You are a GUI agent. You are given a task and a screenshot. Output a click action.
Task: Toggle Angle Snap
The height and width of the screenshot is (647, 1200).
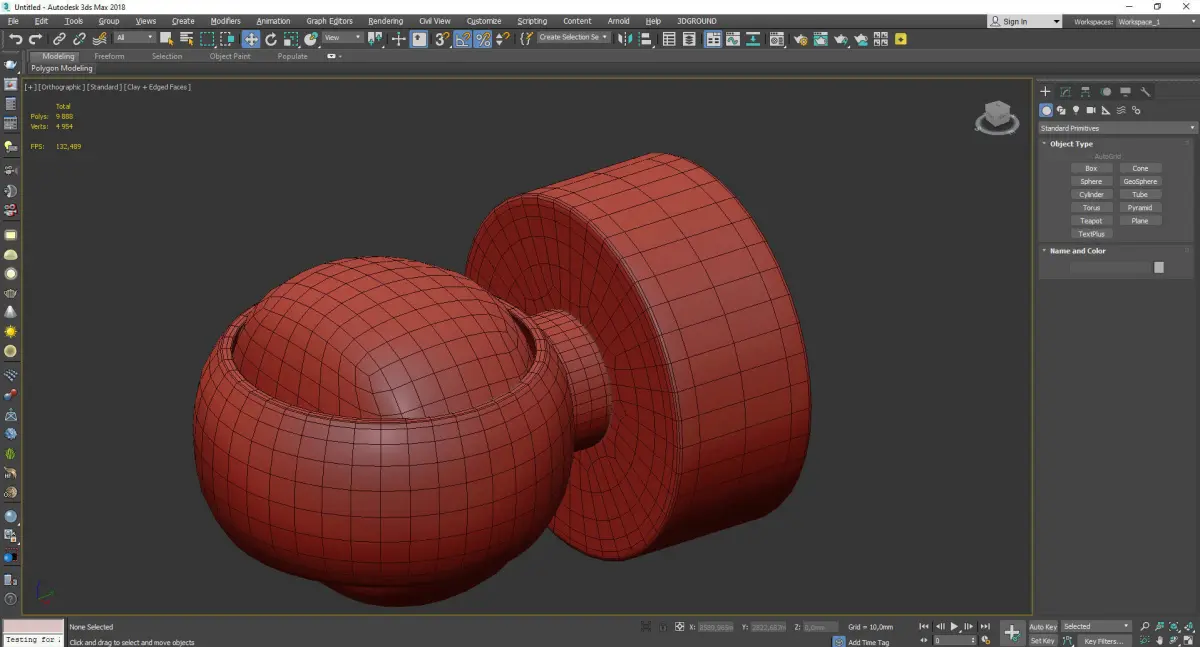coord(463,39)
